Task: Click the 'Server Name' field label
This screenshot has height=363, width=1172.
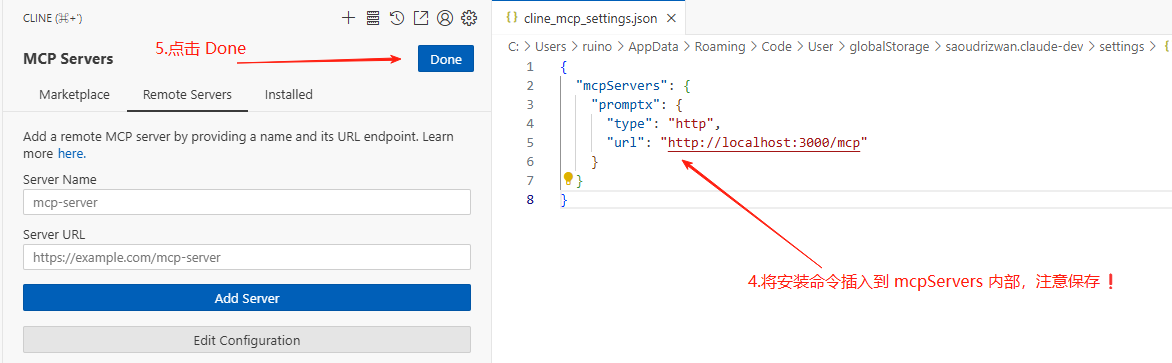Action: (60, 179)
